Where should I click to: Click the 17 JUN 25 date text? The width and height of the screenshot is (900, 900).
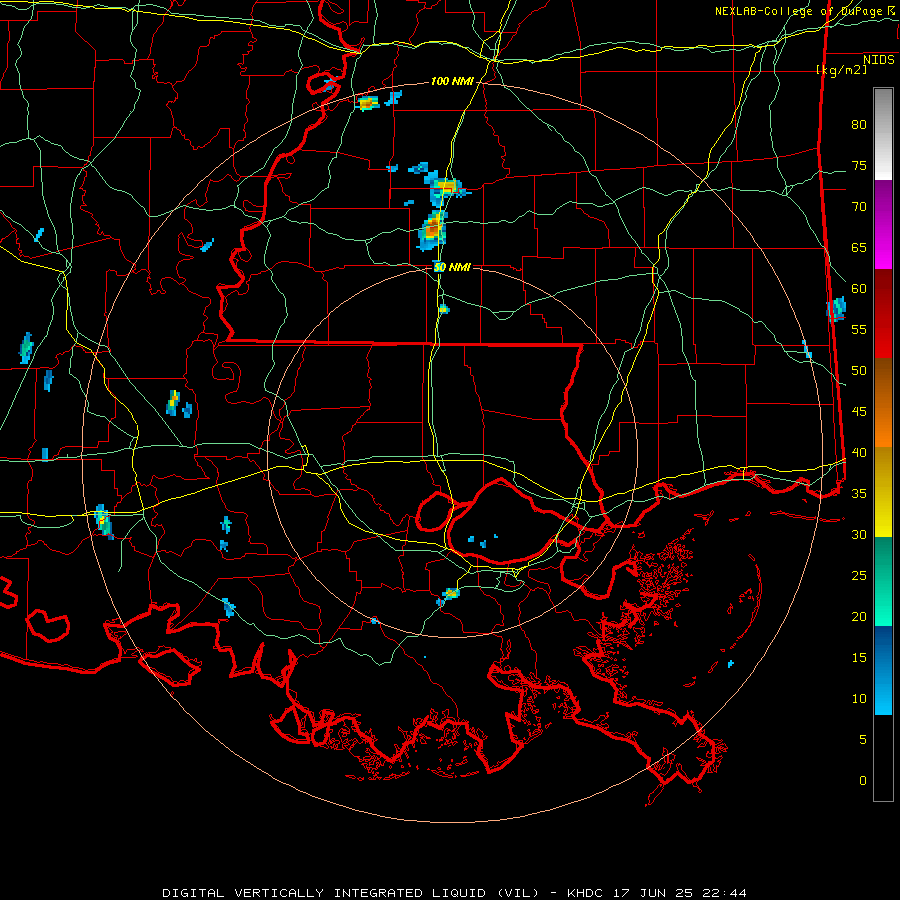(x=654, y=893)
